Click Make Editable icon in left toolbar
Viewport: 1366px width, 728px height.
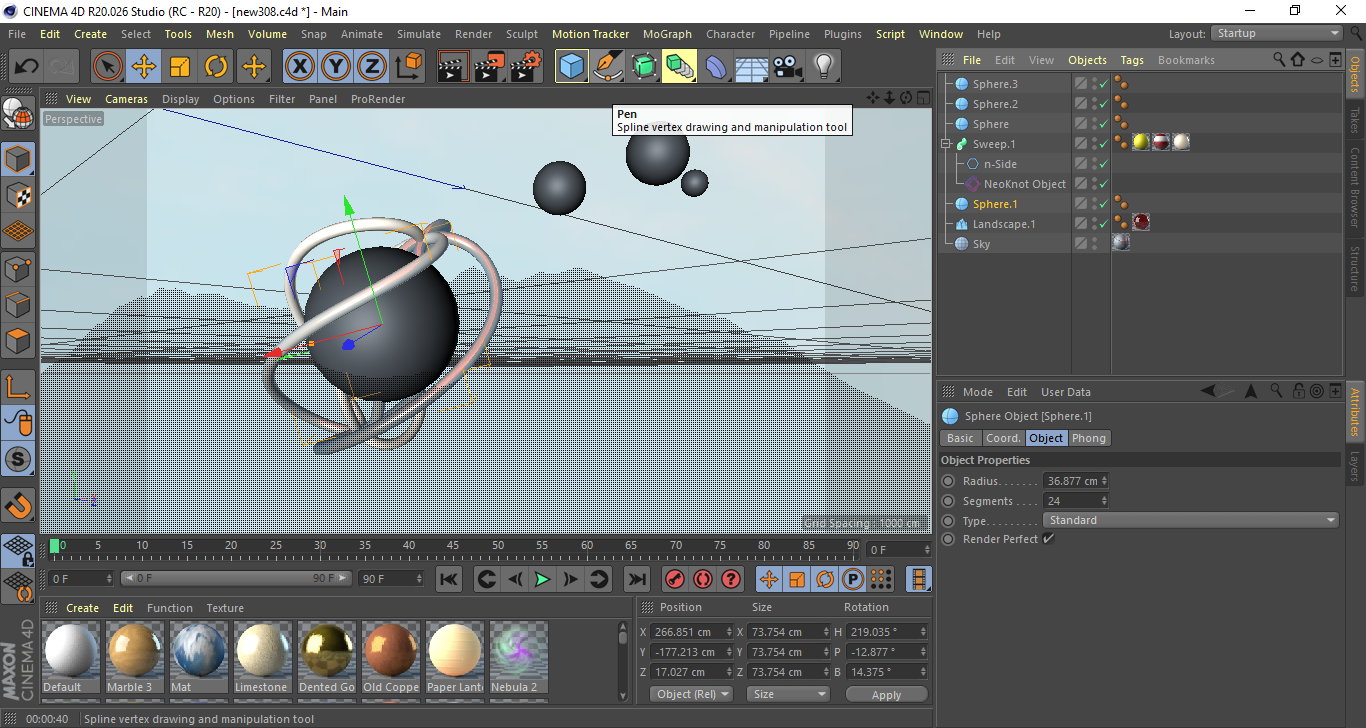coord(18,115)
